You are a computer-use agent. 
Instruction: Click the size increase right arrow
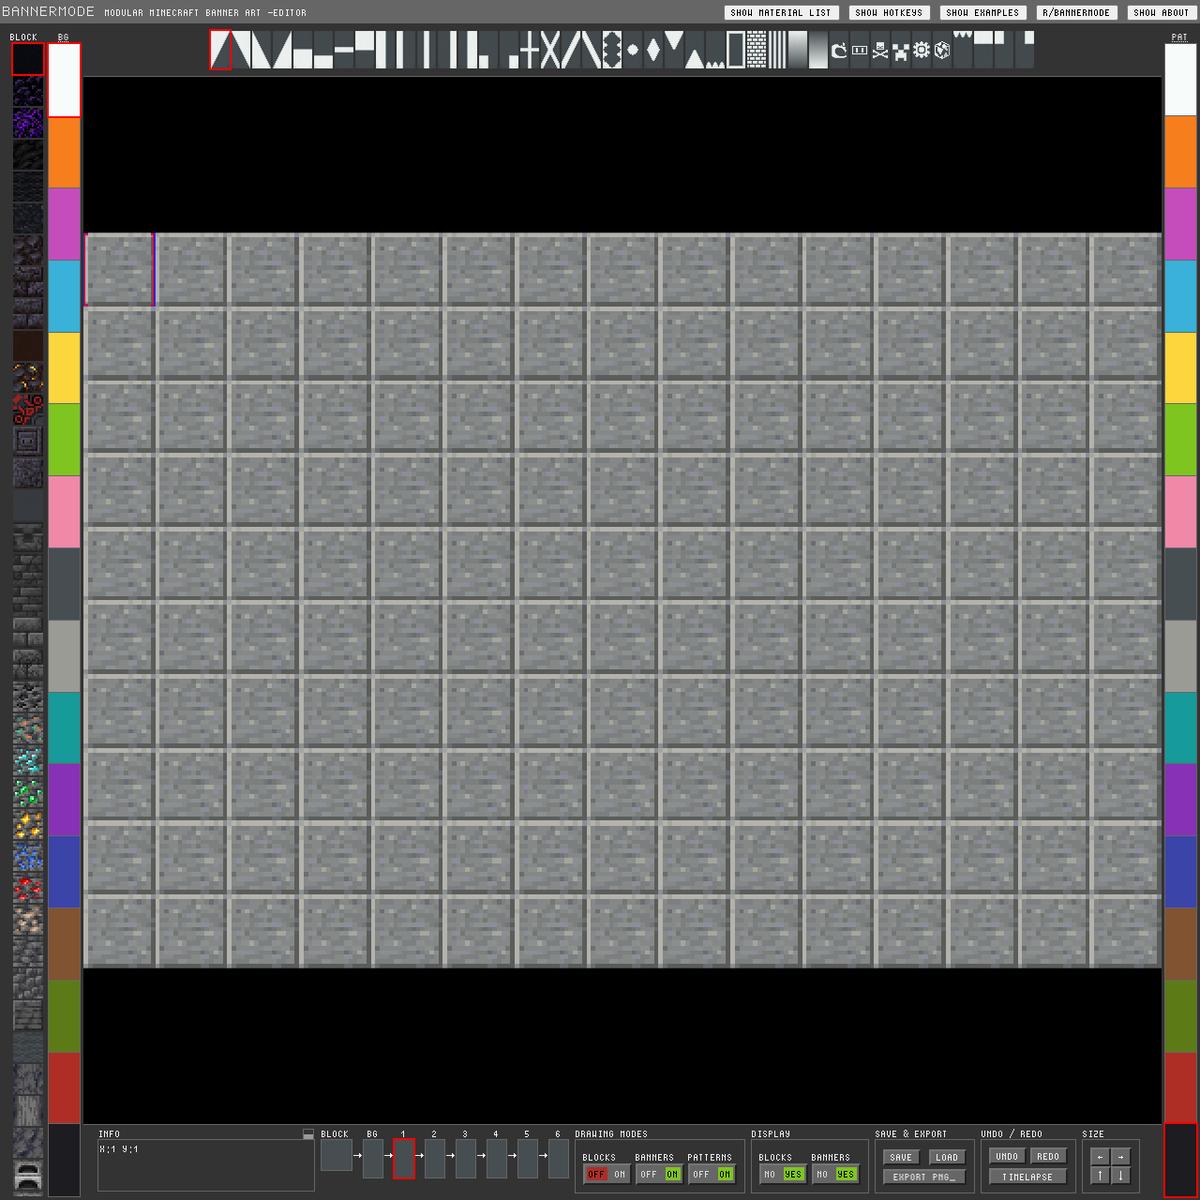[1121, 1156]
